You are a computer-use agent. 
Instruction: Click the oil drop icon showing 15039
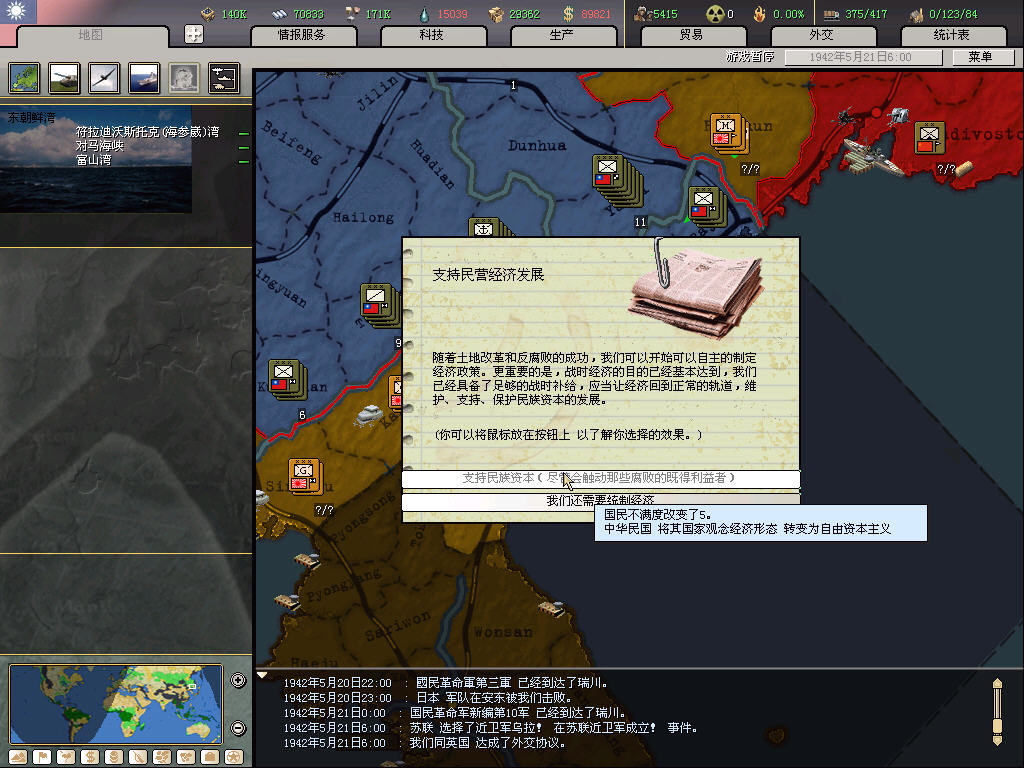(424, 14)
